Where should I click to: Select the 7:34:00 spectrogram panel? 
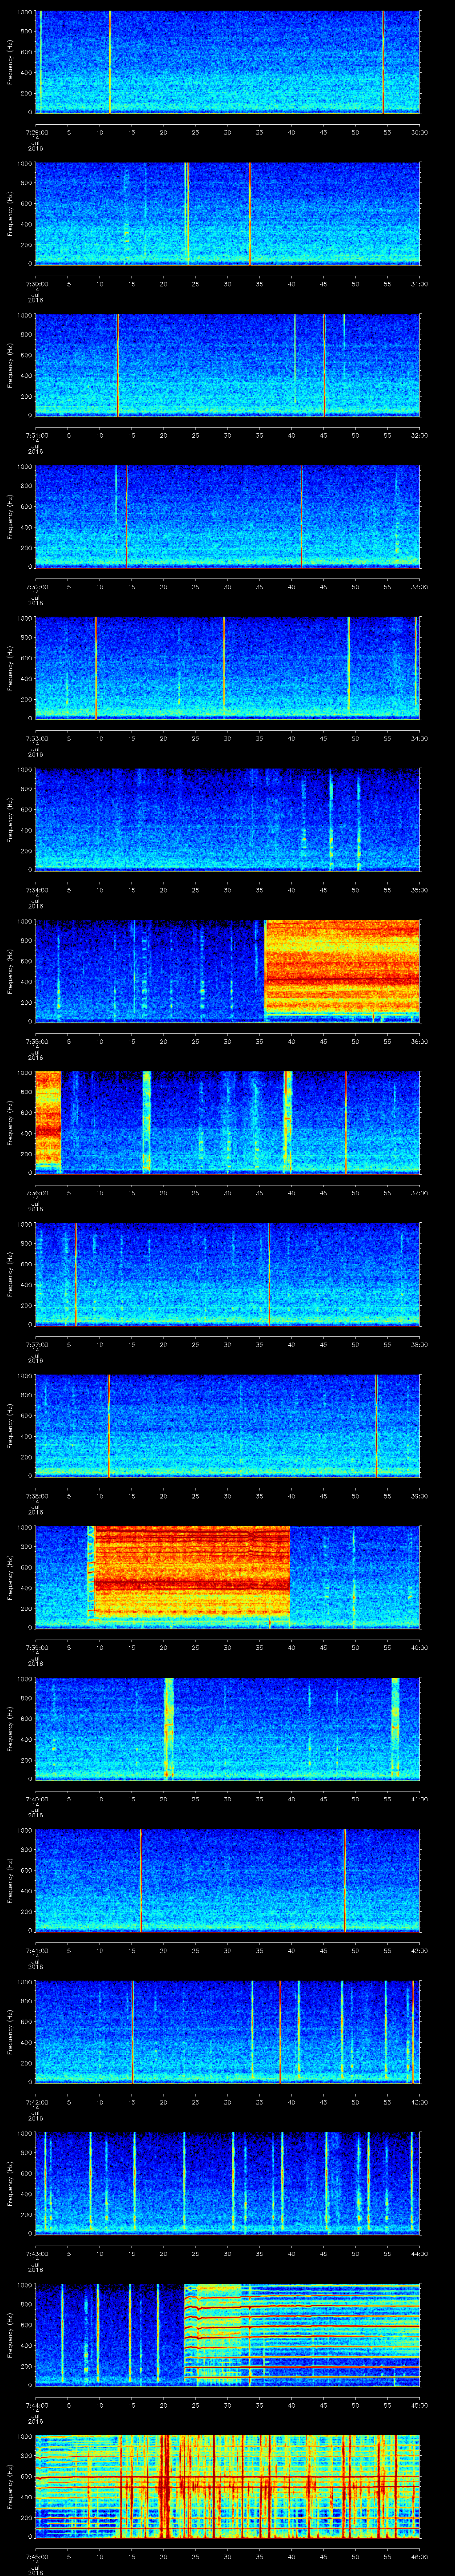(227, 820)
